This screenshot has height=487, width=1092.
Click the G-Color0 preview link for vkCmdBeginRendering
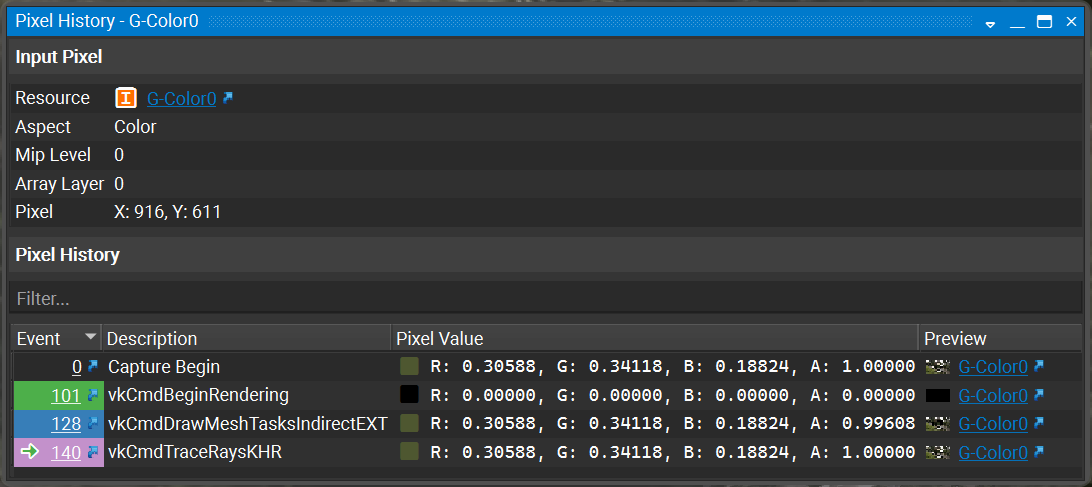tap(992, 396)
